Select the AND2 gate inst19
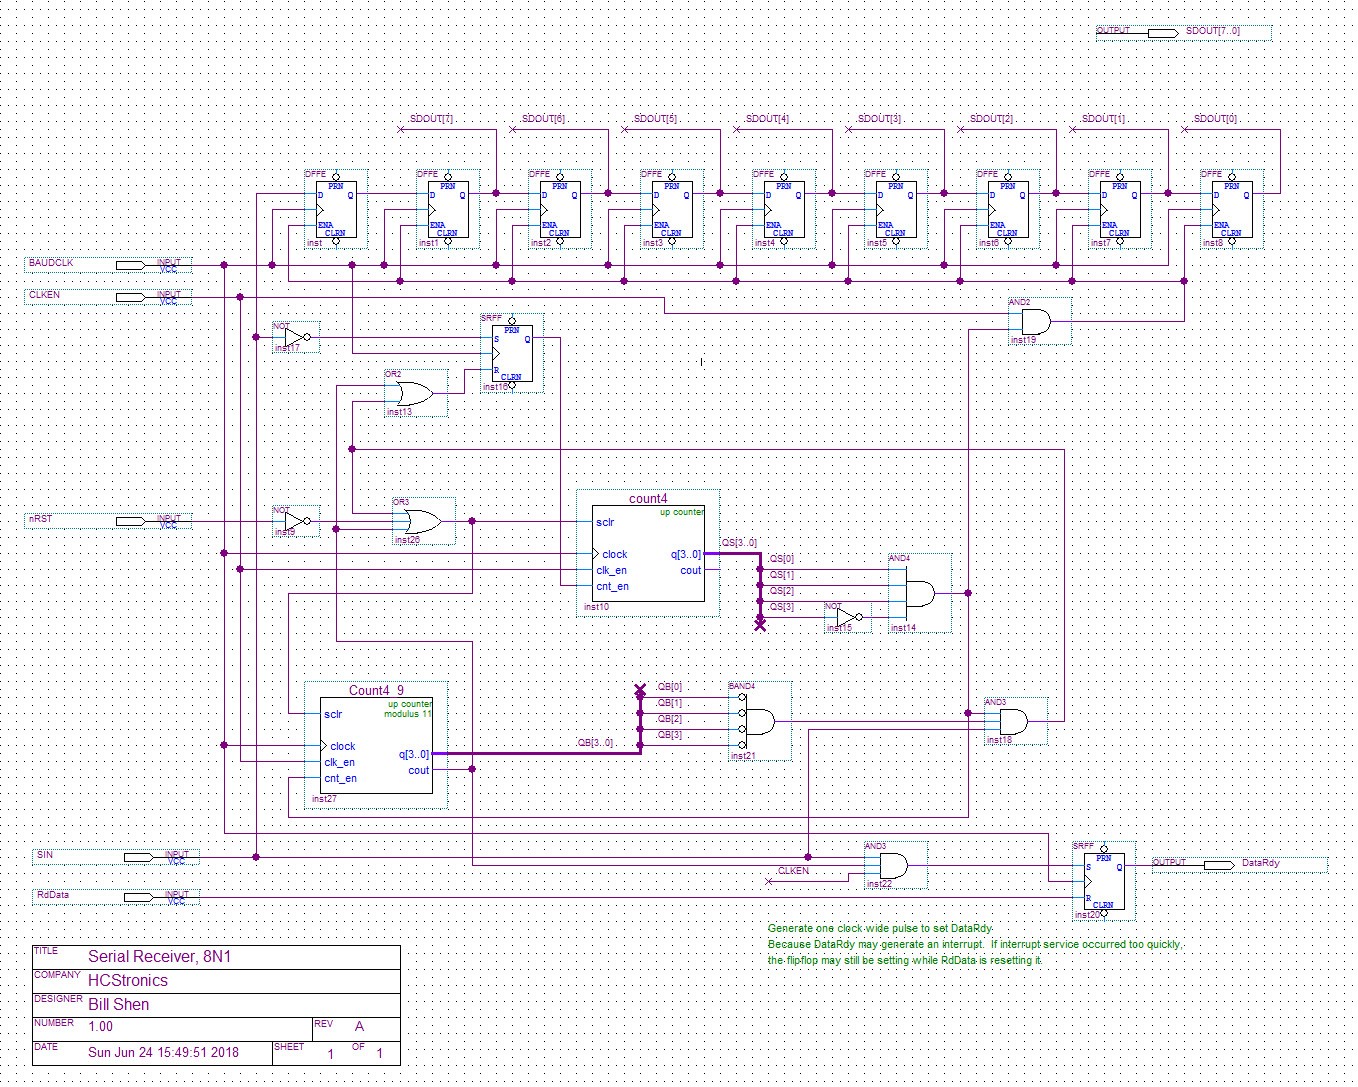 pyautogui.click(x=1035, y=322)
